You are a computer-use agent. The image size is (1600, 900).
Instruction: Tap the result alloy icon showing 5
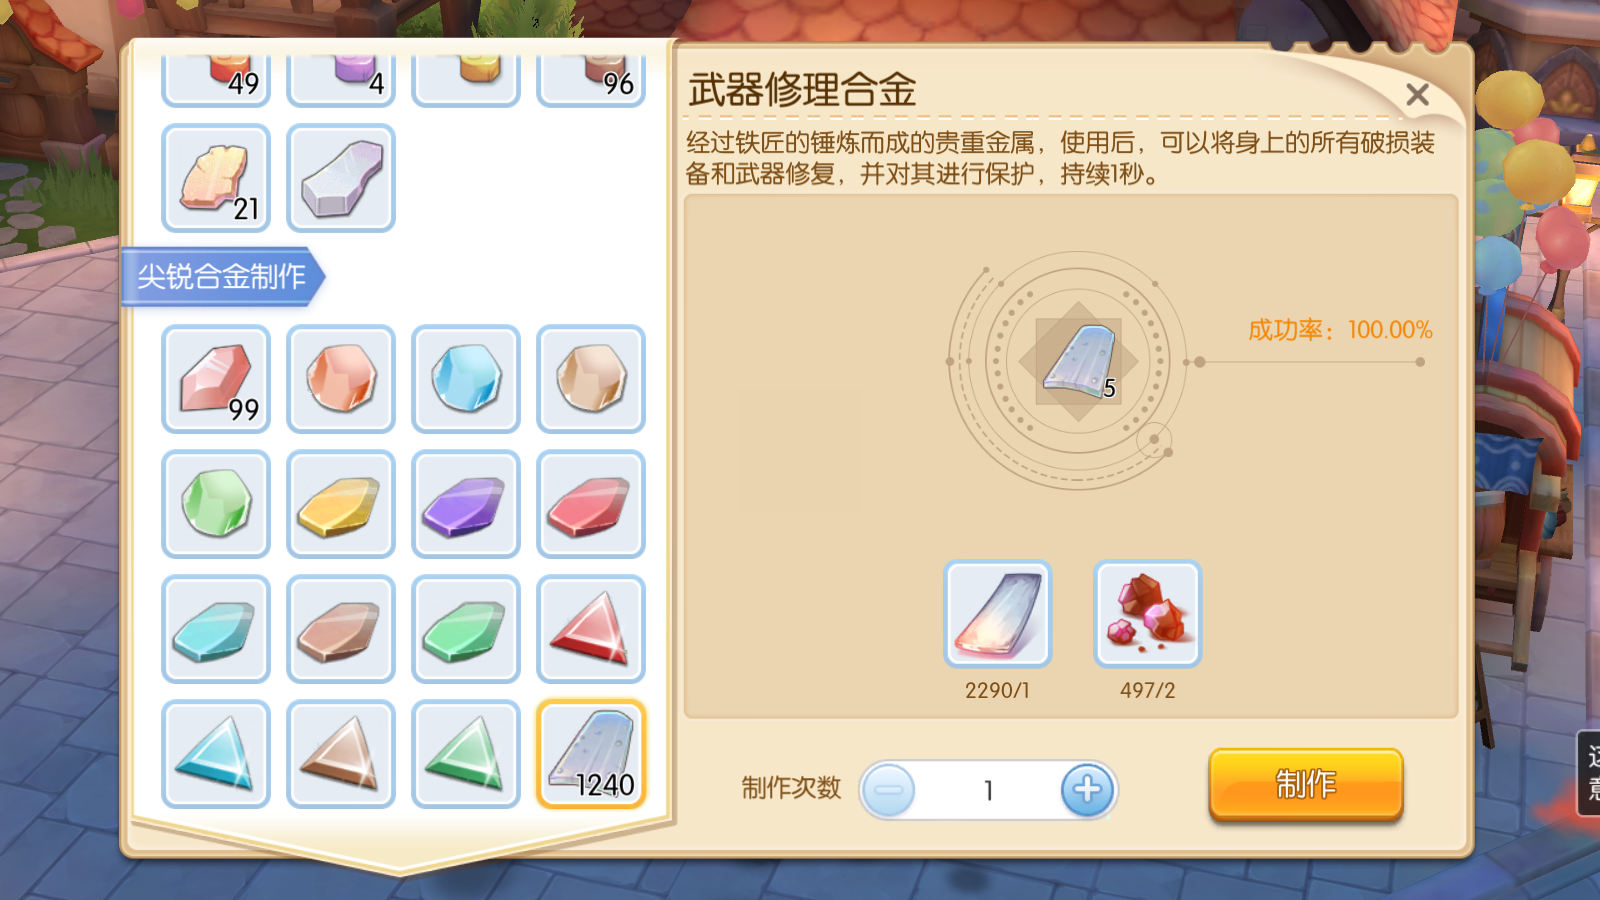click(1078, 361)
